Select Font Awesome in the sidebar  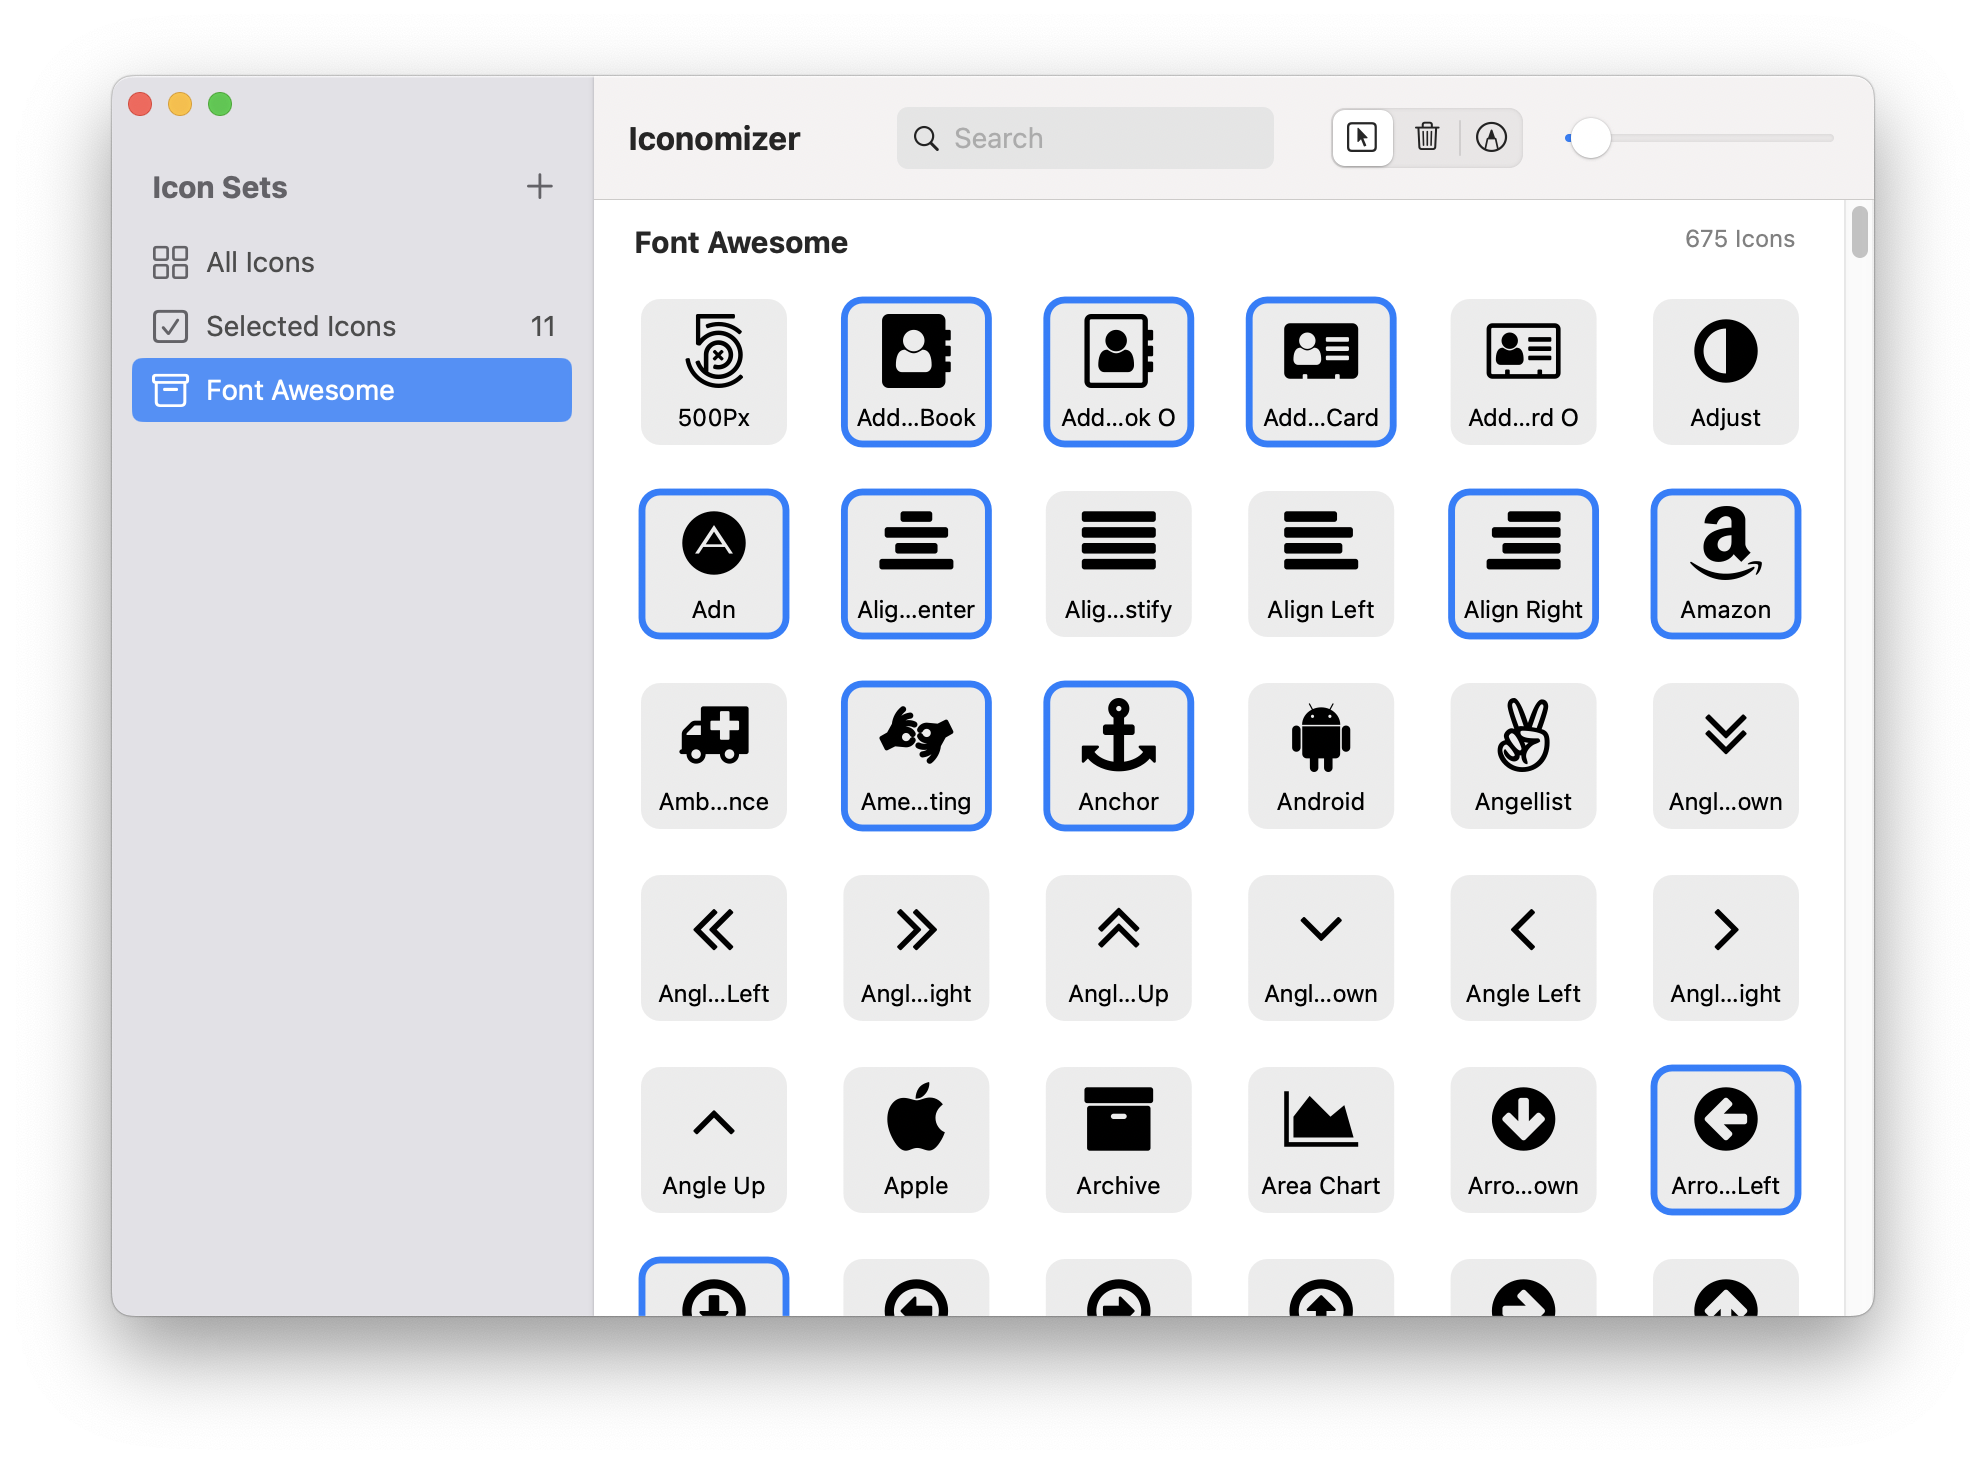[x=300, y=390]
